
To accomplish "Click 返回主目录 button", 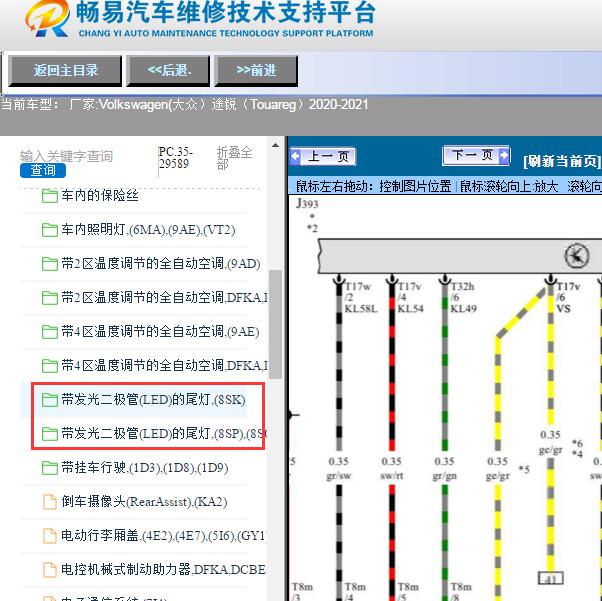I will coord(65,71).
